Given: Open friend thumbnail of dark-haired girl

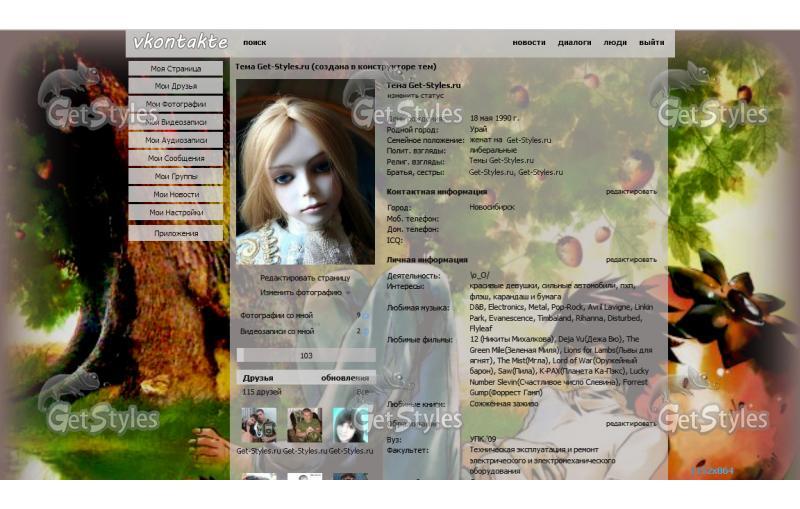Looking at the screenshot, I should coord(351,425).
